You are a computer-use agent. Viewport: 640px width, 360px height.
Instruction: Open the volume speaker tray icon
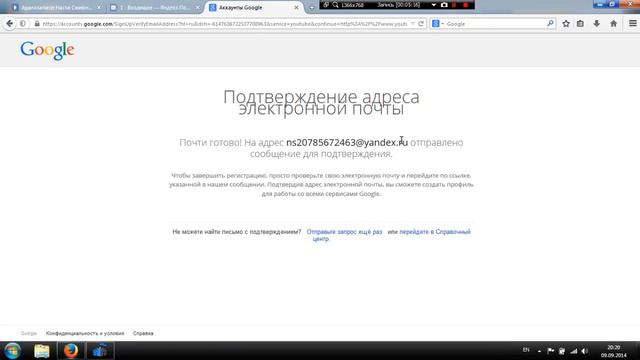584,351
